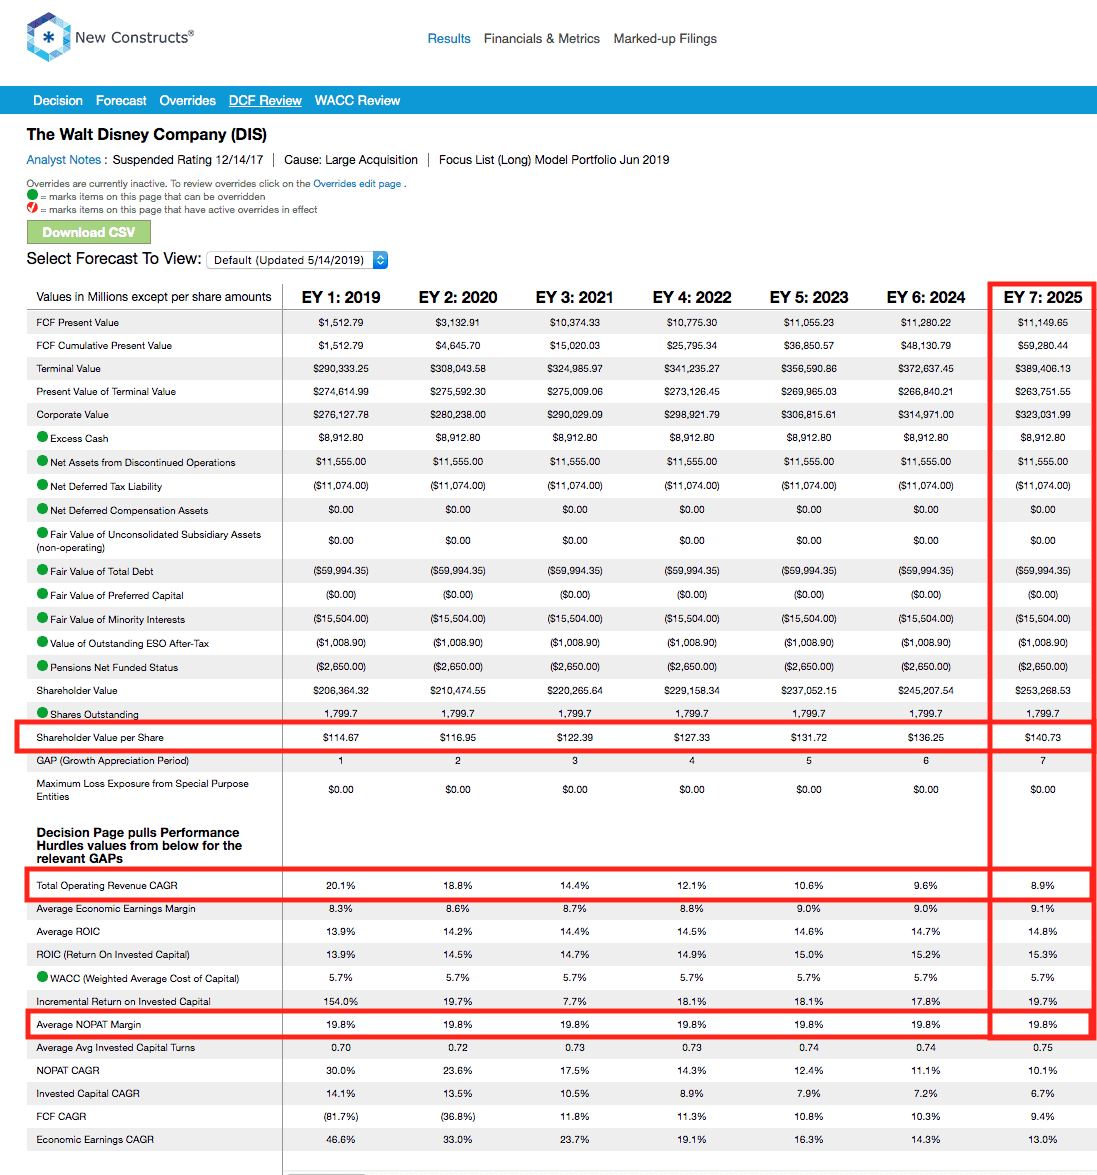Click green dot beside Fair Value of Total Debt

[x=42, y=570]
